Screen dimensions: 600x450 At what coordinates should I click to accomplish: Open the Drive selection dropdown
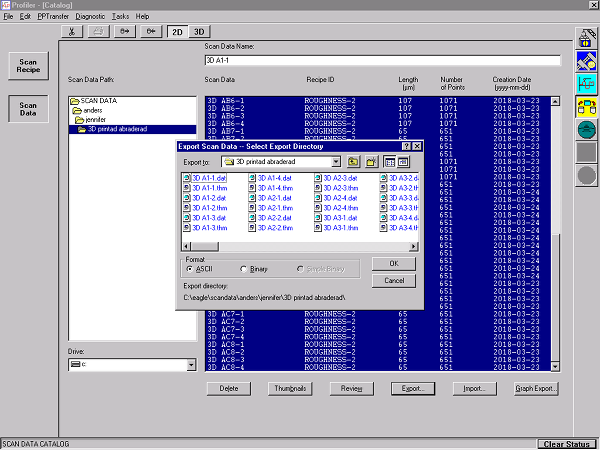191,365
